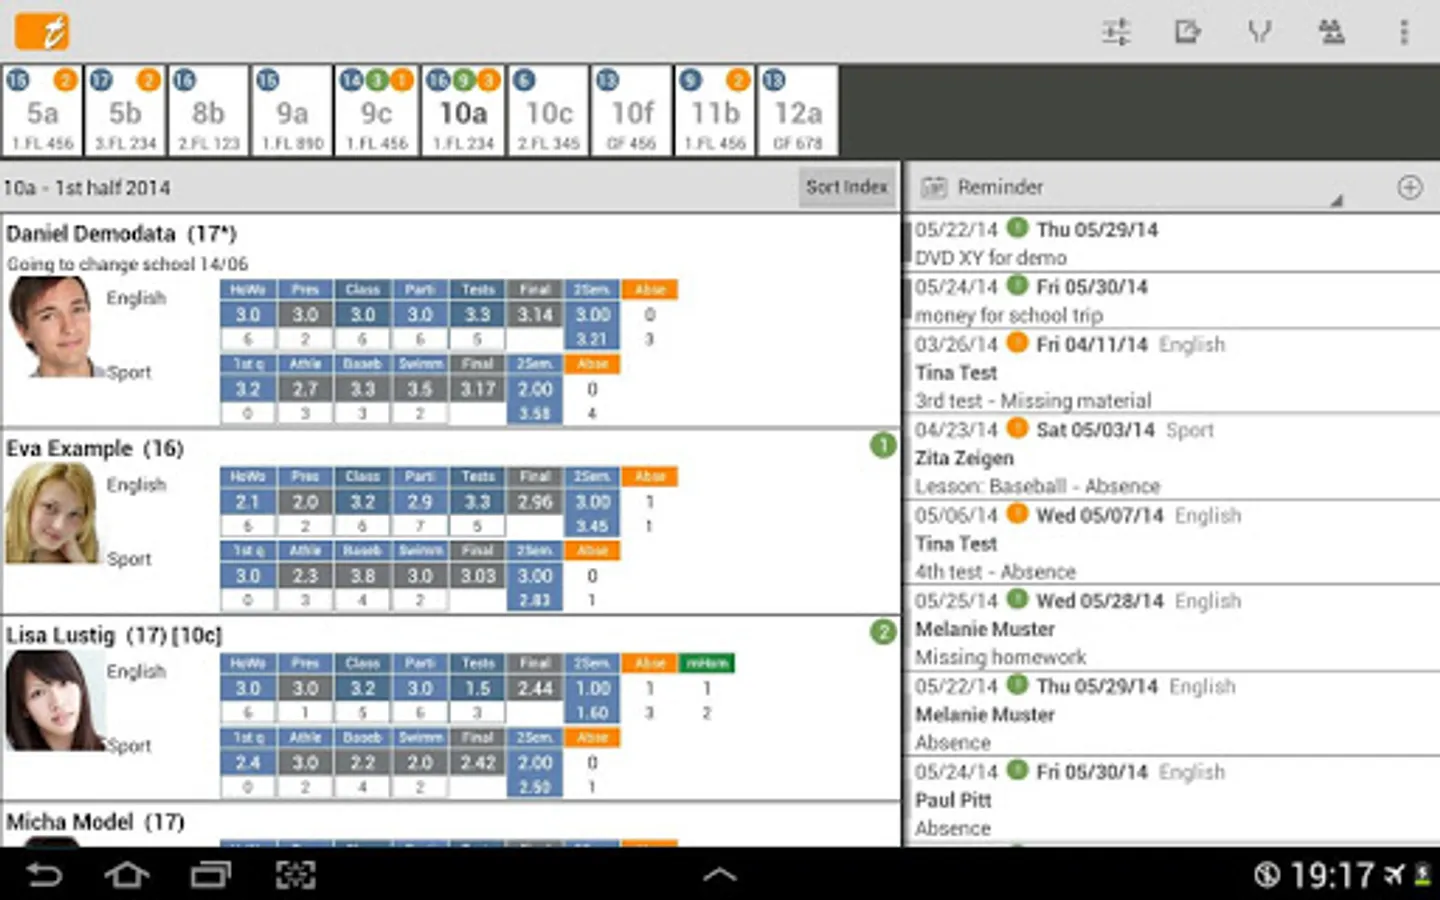Tap the 10a - 1st half 2014 heading
The height and width of the screenshot is (900, 1440).
click(x=87, y=188)
